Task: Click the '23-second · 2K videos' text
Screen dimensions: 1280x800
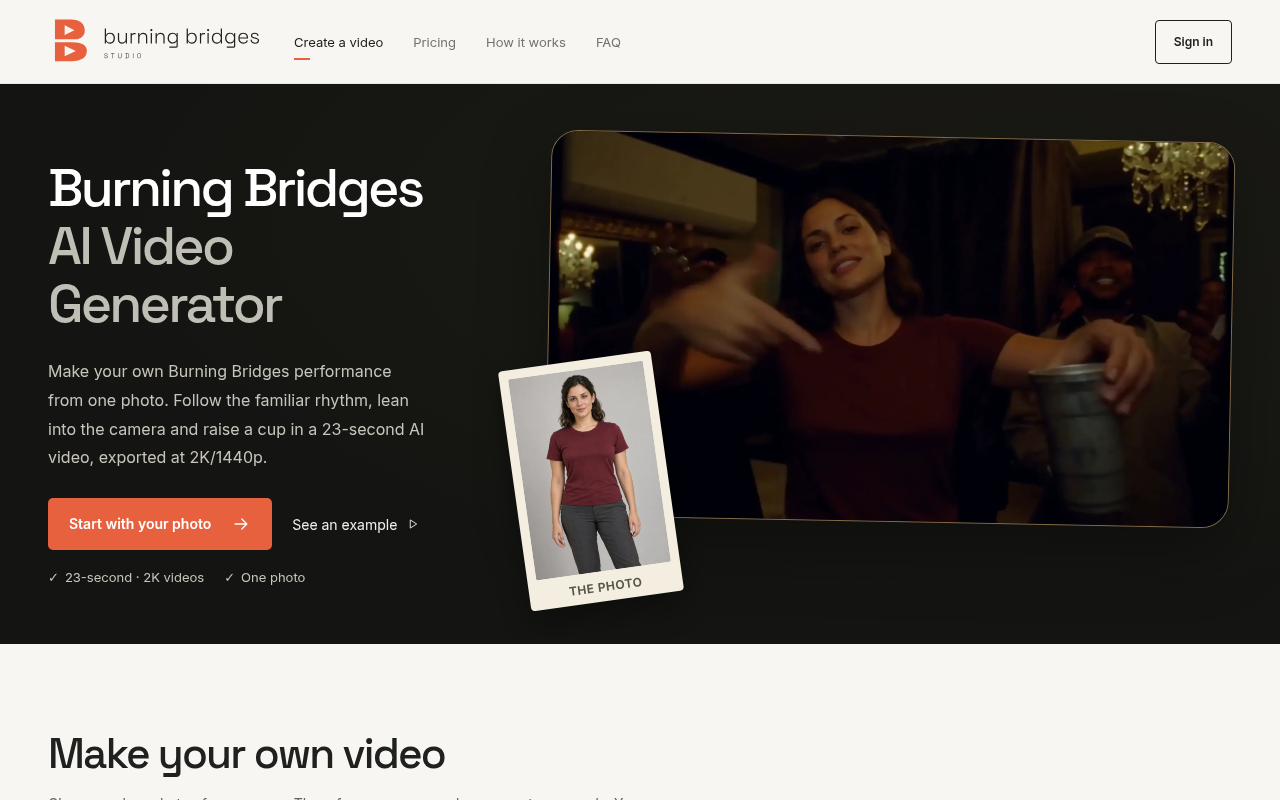Action: (134, 577)
